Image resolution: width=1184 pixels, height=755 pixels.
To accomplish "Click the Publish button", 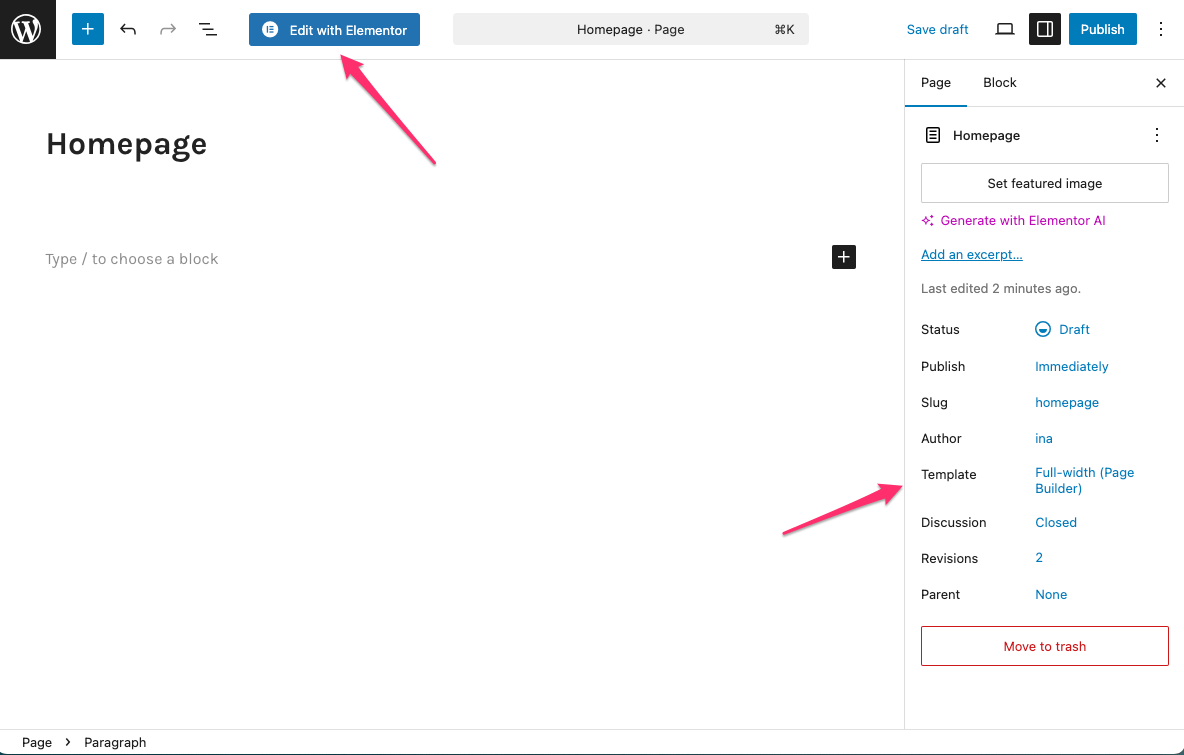I will [1102, 30].
